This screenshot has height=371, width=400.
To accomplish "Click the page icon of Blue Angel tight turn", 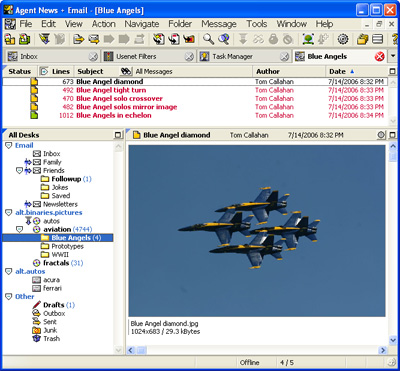I will (34, 90).
